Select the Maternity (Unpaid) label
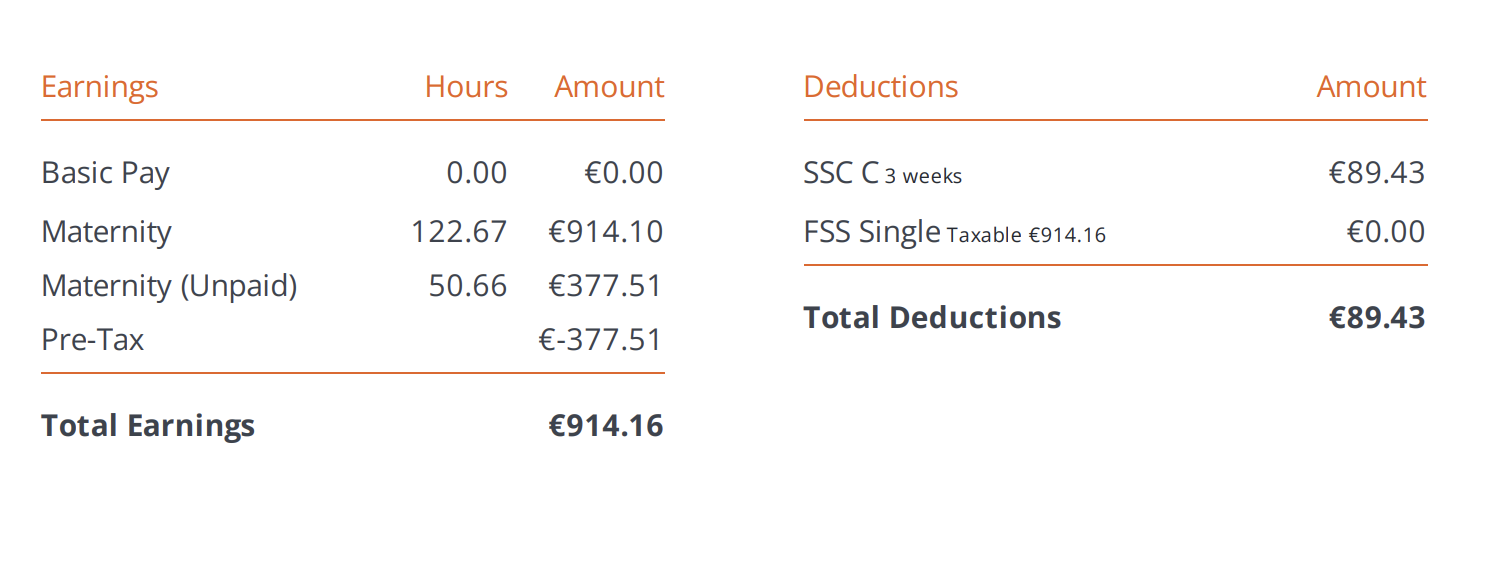 [x=170, y=287]
